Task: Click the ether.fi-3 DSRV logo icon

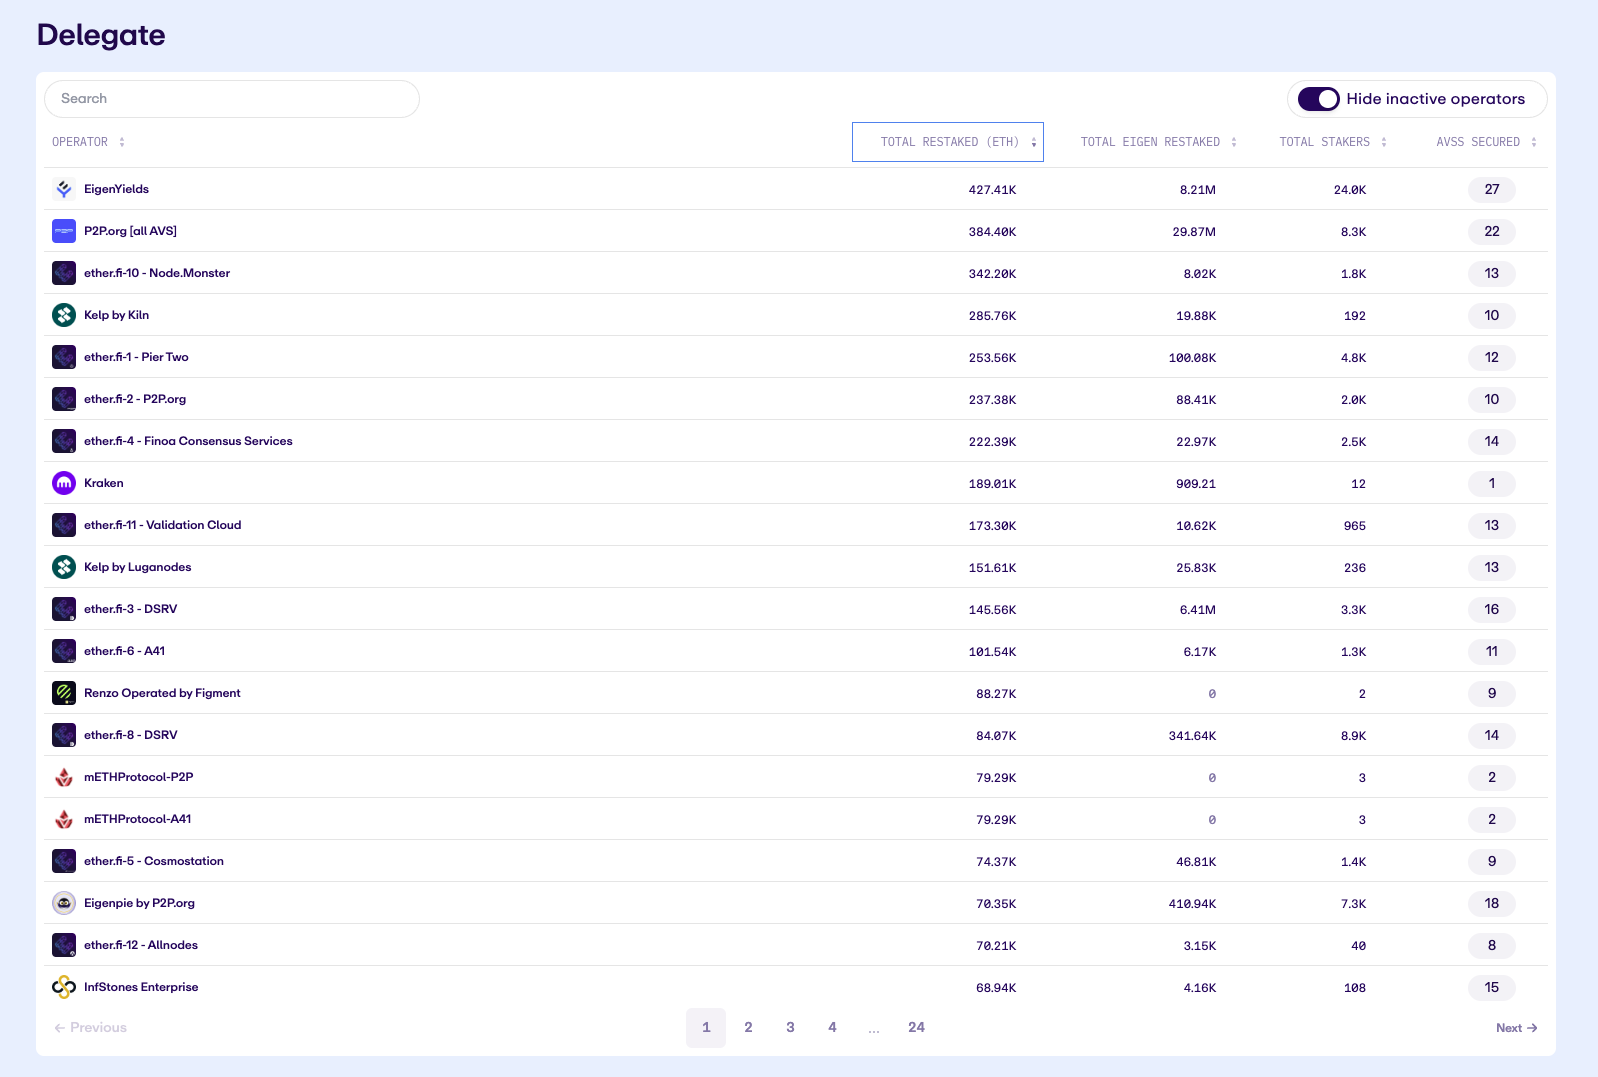Action: (64, 609)
